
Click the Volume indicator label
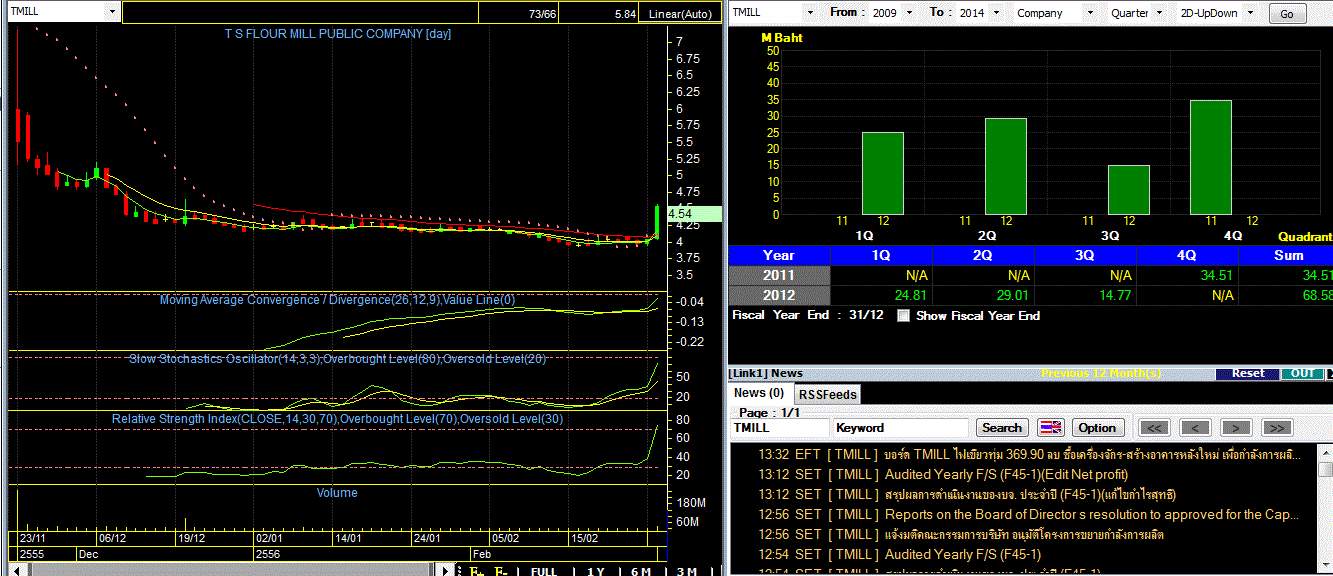337,493
